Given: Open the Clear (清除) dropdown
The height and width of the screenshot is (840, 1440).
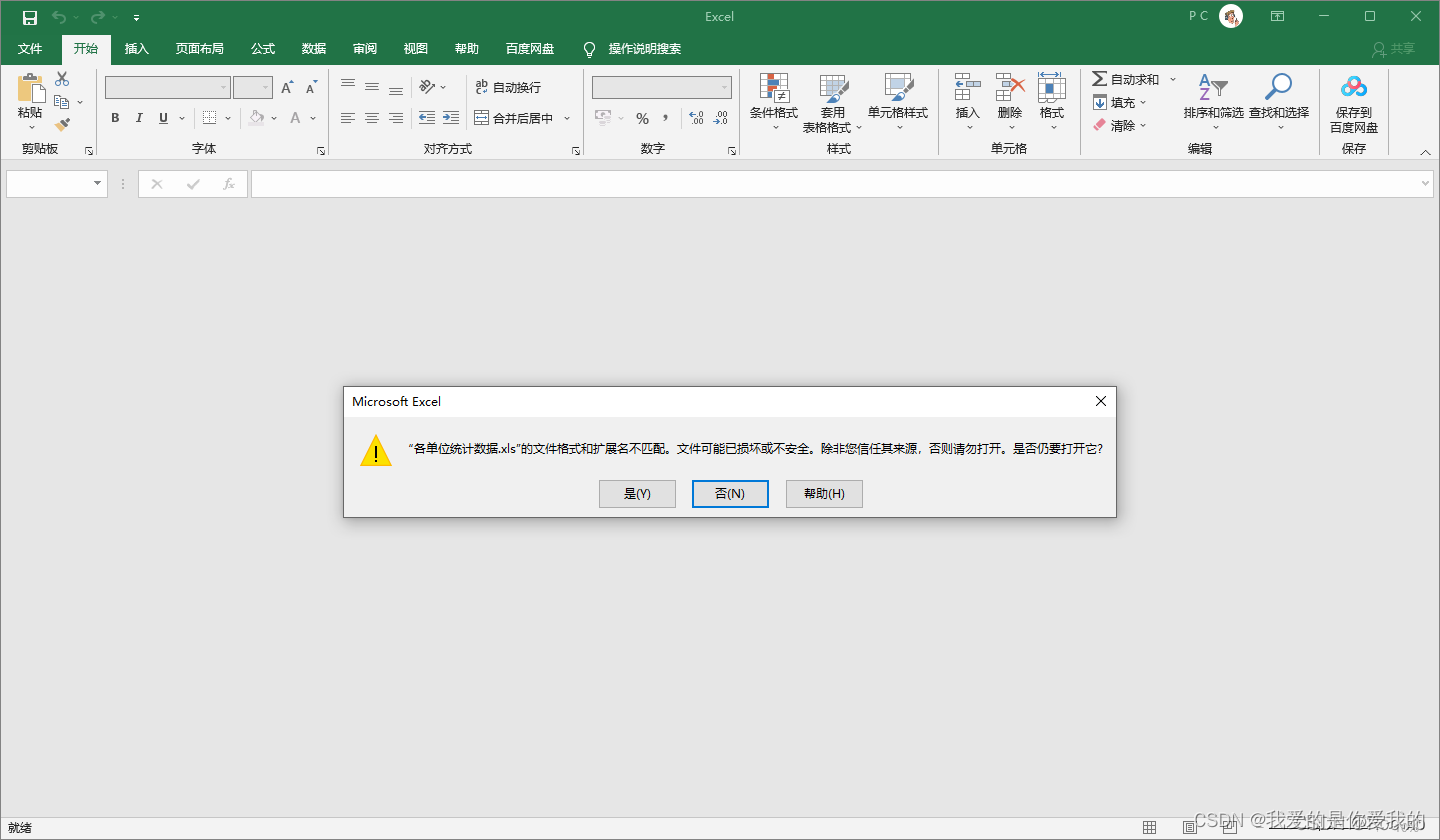Looking at the screenshot, I should (x=1120, y=125).
